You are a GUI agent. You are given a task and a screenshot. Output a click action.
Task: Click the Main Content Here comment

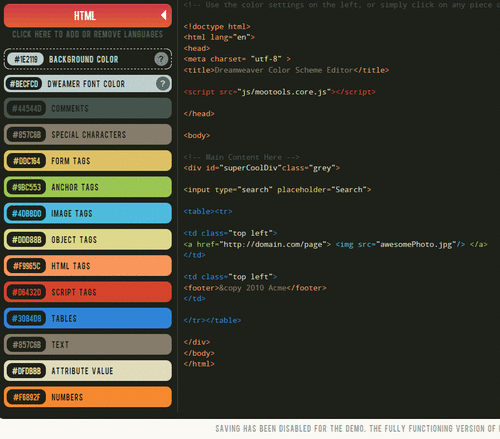[x=241, y=157]
